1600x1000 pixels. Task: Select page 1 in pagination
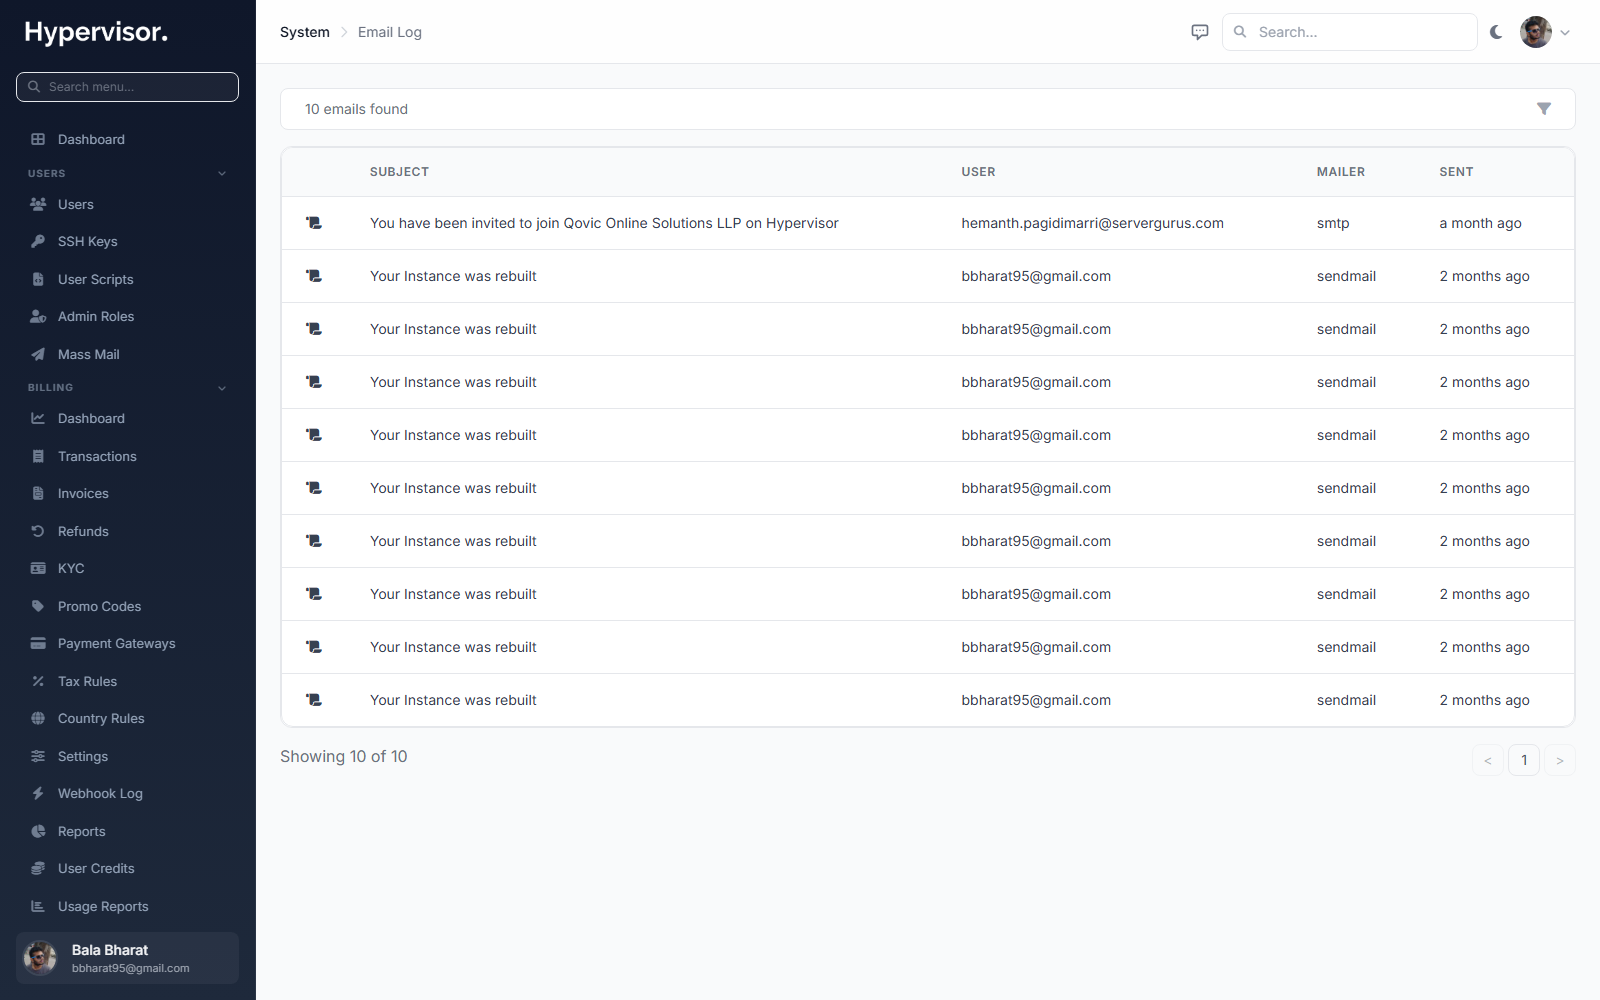pyautogui.click(x=1524, y=760)
